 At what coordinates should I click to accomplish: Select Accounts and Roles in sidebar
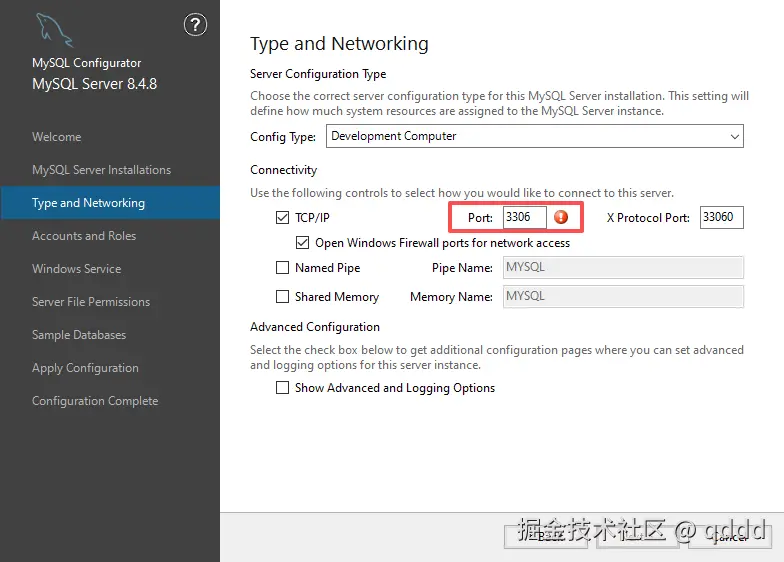click(84, 236)
